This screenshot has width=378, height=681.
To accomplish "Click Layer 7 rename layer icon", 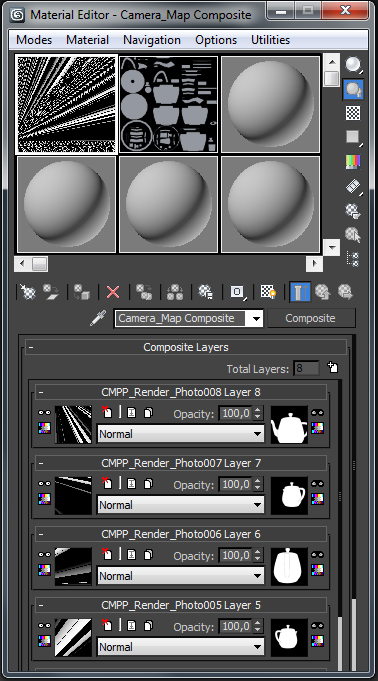I will click(131, 483).
